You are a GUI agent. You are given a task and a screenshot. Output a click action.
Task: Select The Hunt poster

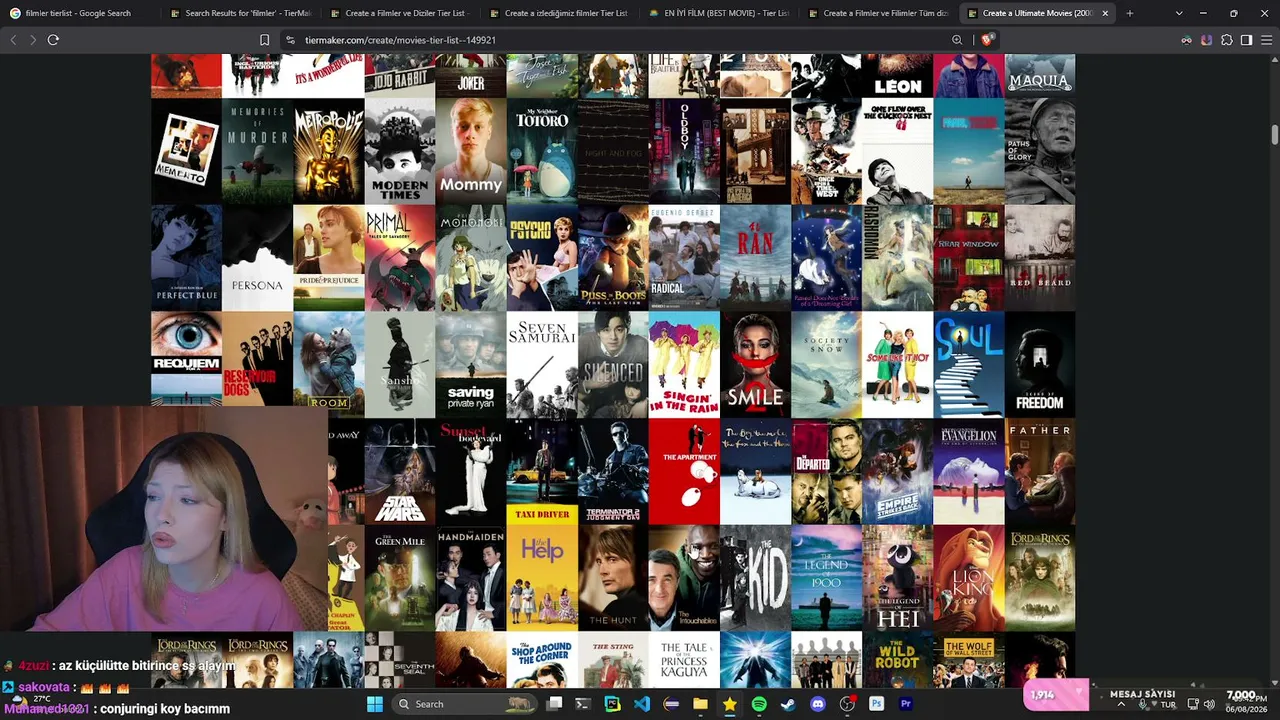pyautogui.click(x=613, y=579)
